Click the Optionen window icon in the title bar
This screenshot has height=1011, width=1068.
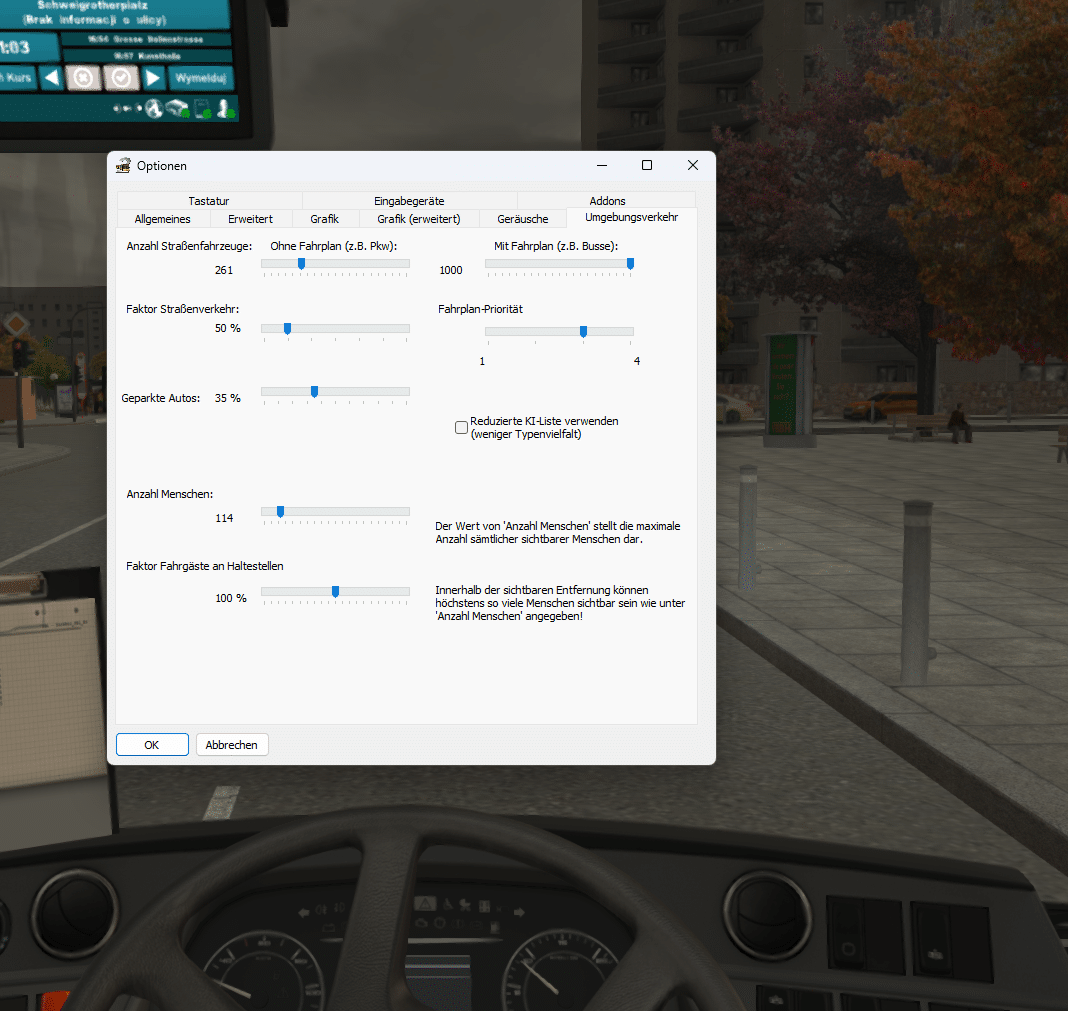[x=124, y=166]
